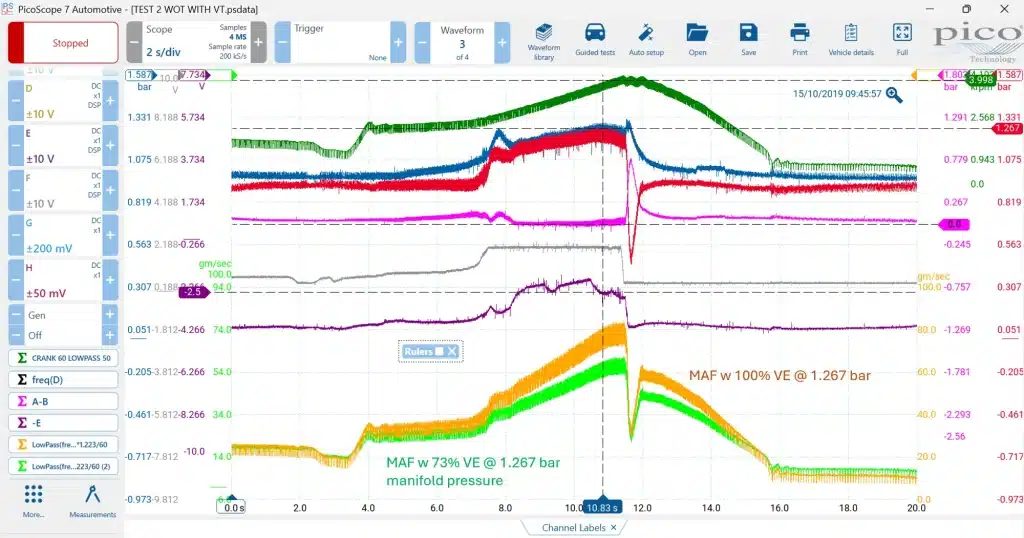Decrease Channel H input range
This screenshot has height=538, width=1024.
pos(16,280)
